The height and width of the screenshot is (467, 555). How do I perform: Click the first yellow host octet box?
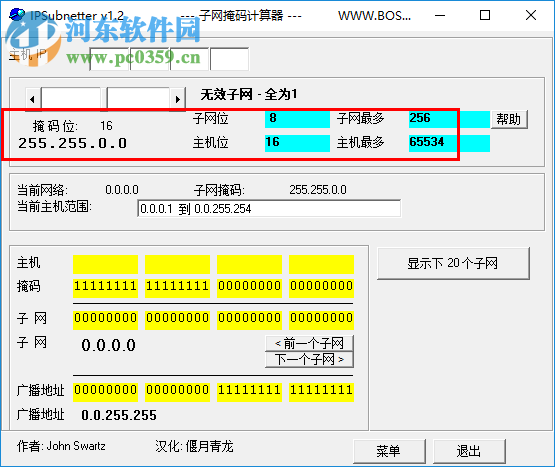pyautogui.click(x=105, y=264)
